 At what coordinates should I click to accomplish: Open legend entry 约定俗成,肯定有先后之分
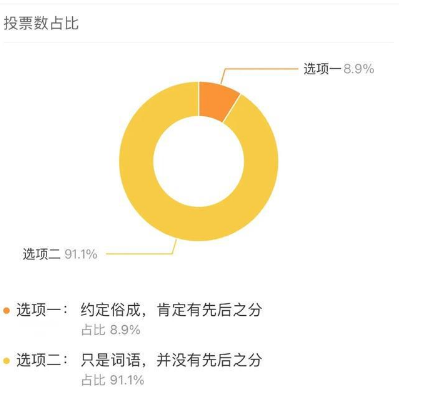[x=171, y=310]
